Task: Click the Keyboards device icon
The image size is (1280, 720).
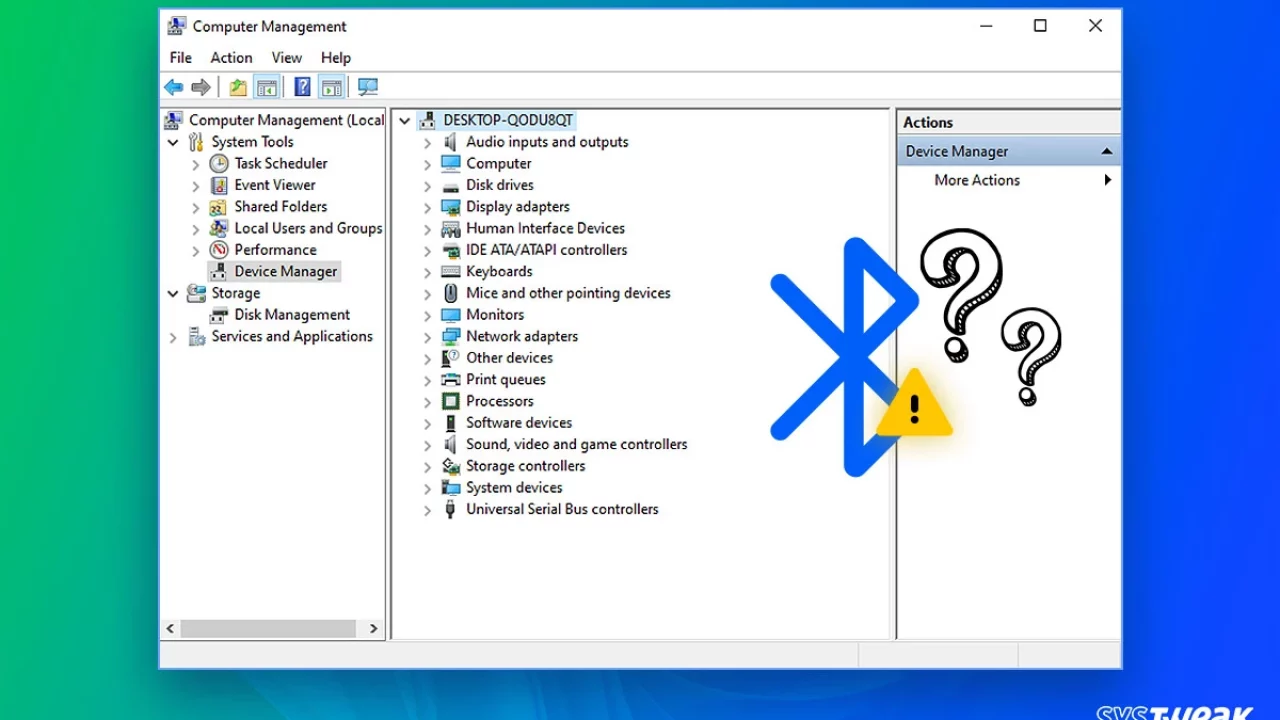Action: (x=451, y=272)
